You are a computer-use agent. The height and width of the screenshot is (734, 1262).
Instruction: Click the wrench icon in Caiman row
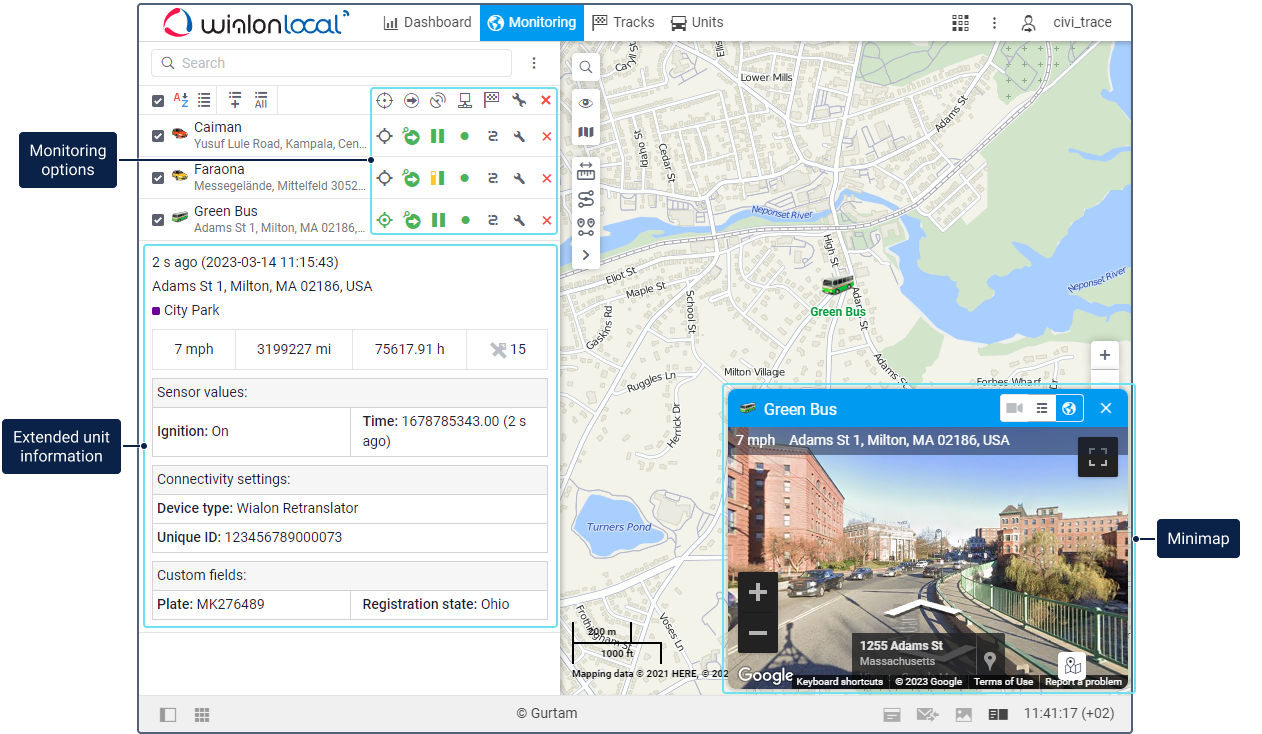[519, 137]
